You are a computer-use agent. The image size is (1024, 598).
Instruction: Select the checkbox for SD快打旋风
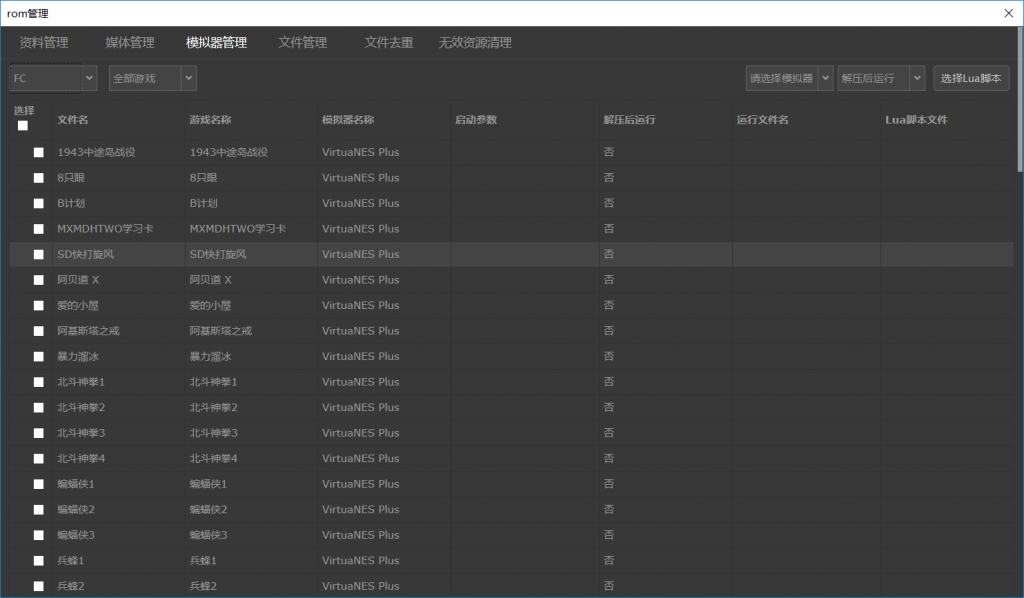point(39,255)
